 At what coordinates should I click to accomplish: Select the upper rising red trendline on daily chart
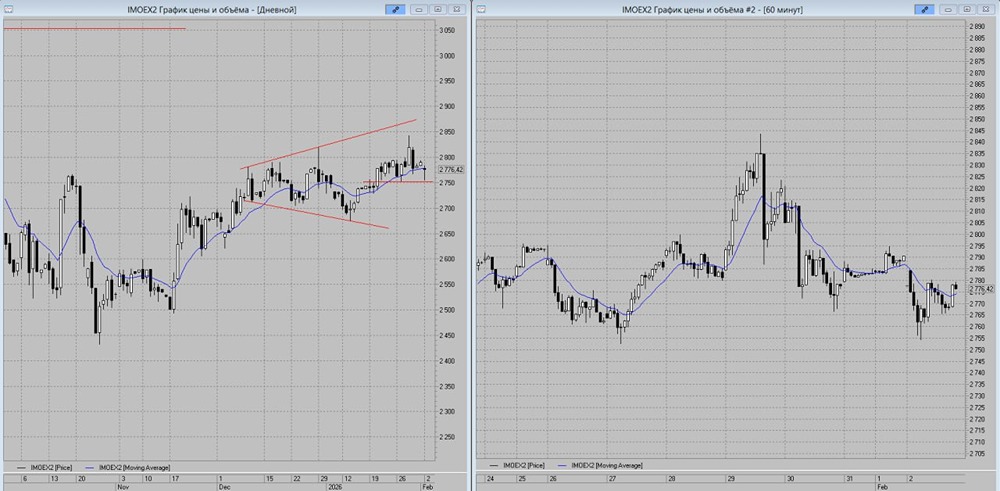click(x=328, y=143)
